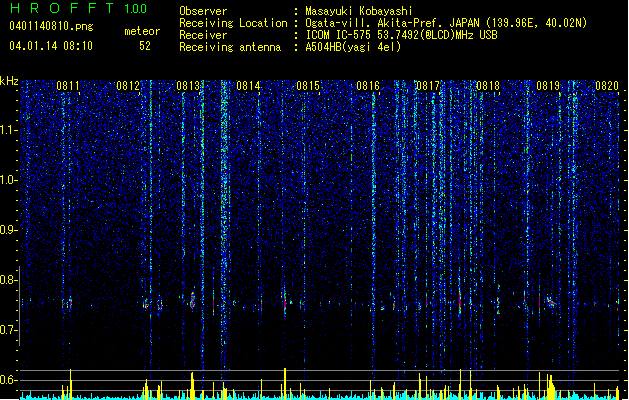This screenshot has height=400, width=629.
Task: Click the 0811 time marker
Action: pos(68,86)
